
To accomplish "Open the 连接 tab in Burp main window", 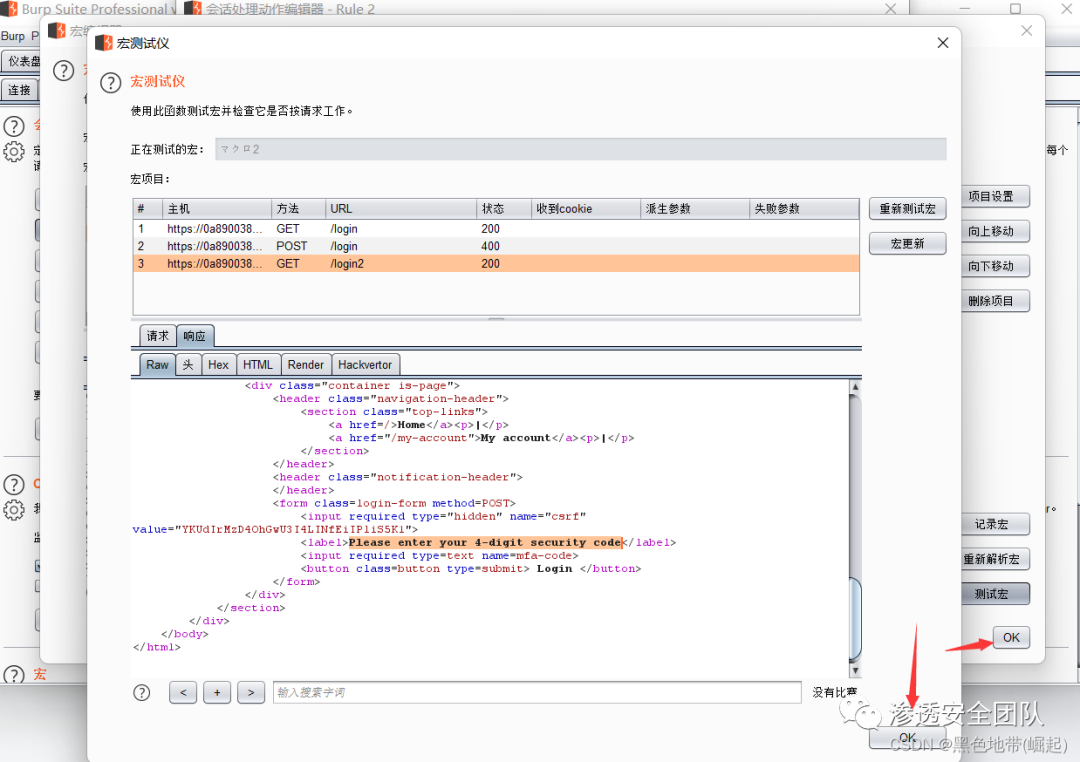I will pyautogui.click(x=19, y=90).
